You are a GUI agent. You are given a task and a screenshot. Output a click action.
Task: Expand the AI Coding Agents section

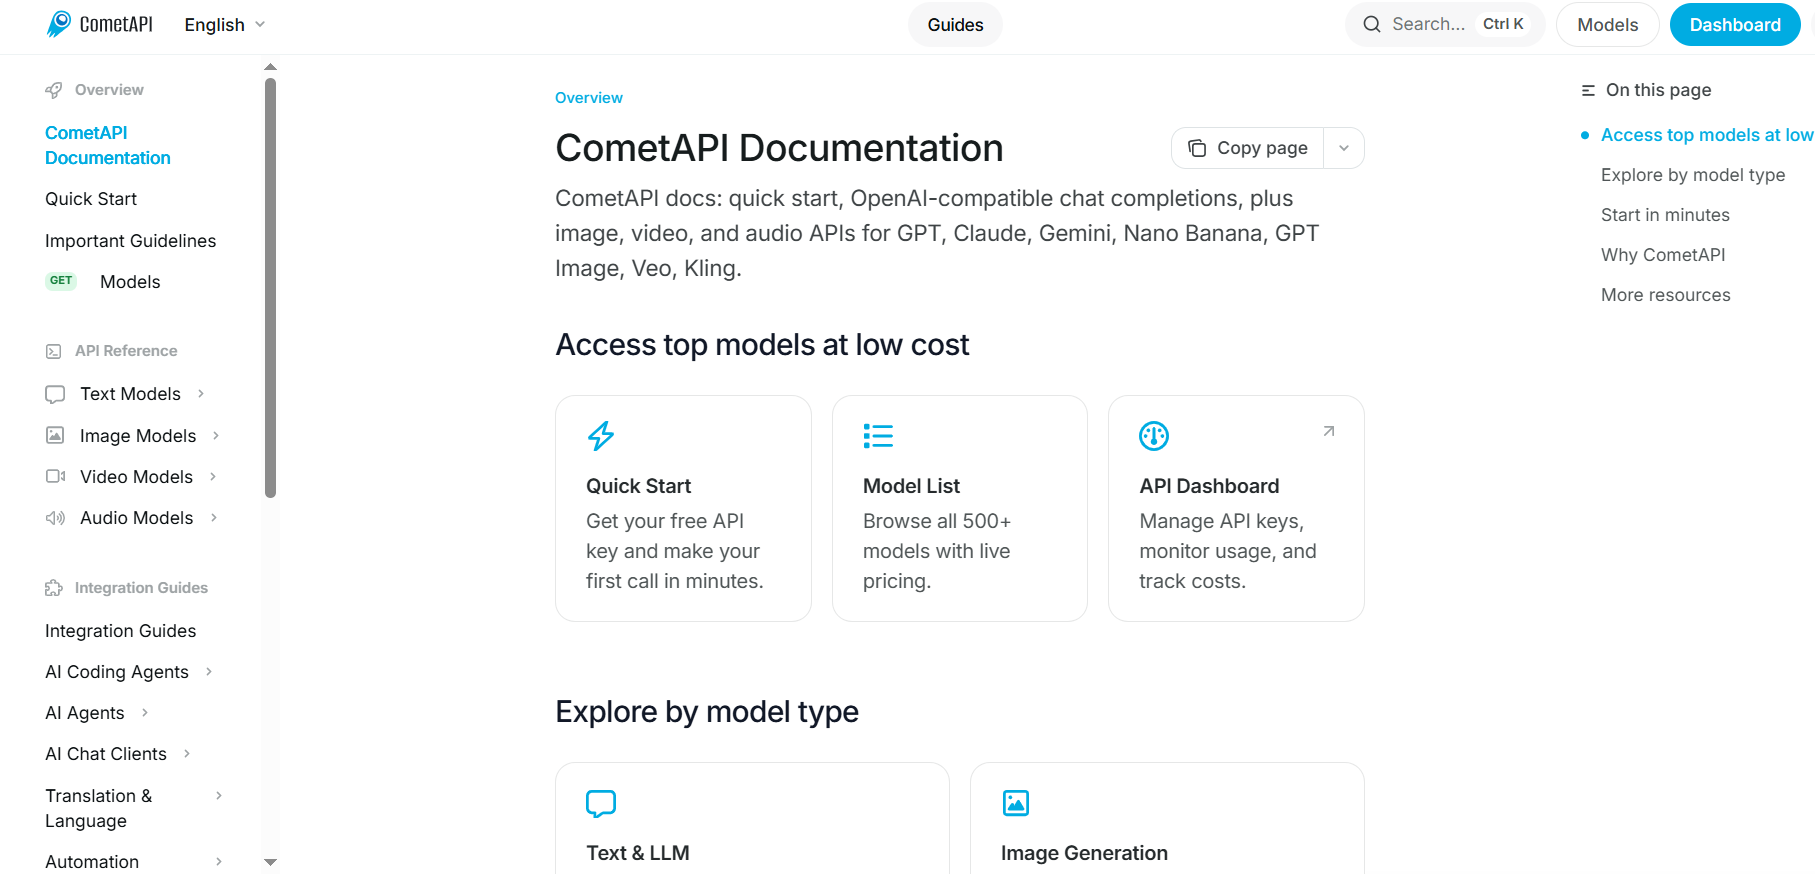point(209,672)
